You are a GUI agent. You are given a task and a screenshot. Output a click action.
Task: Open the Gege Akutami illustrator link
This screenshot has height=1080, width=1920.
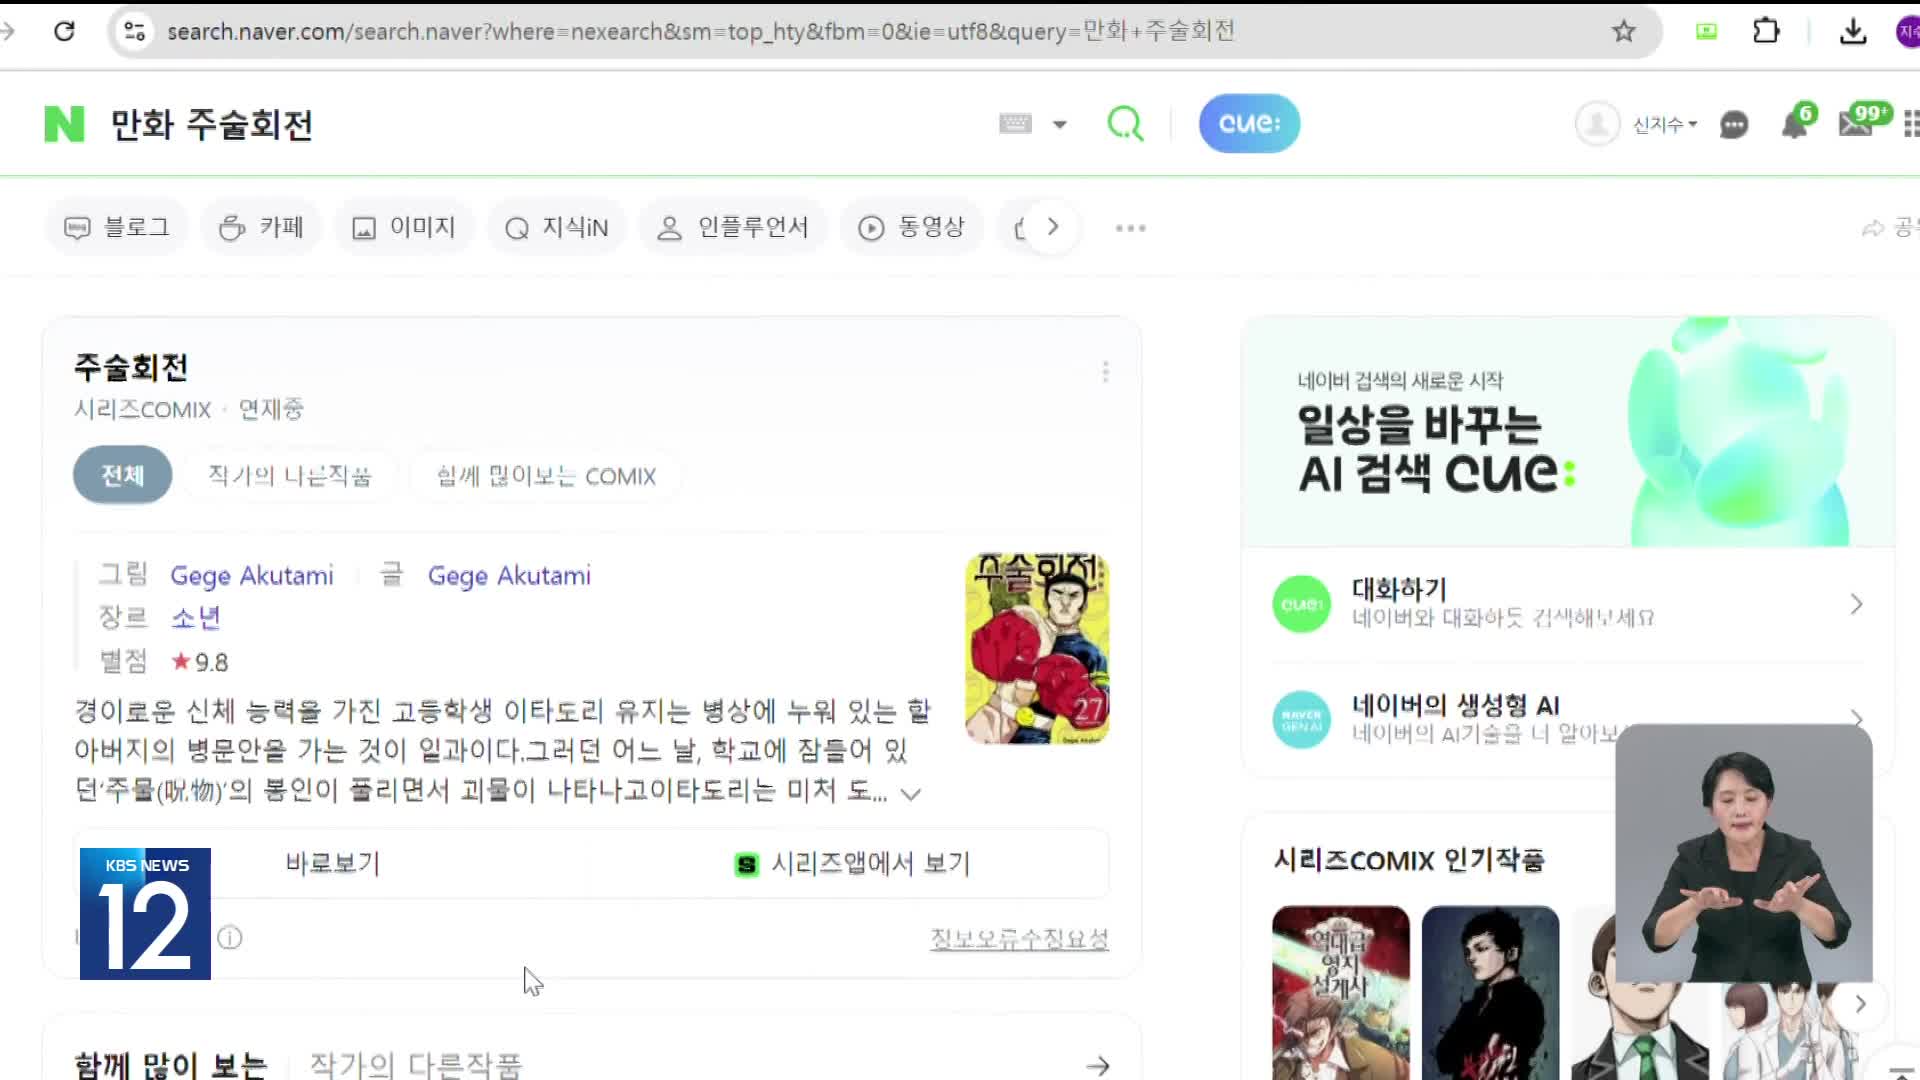point(252,575)
